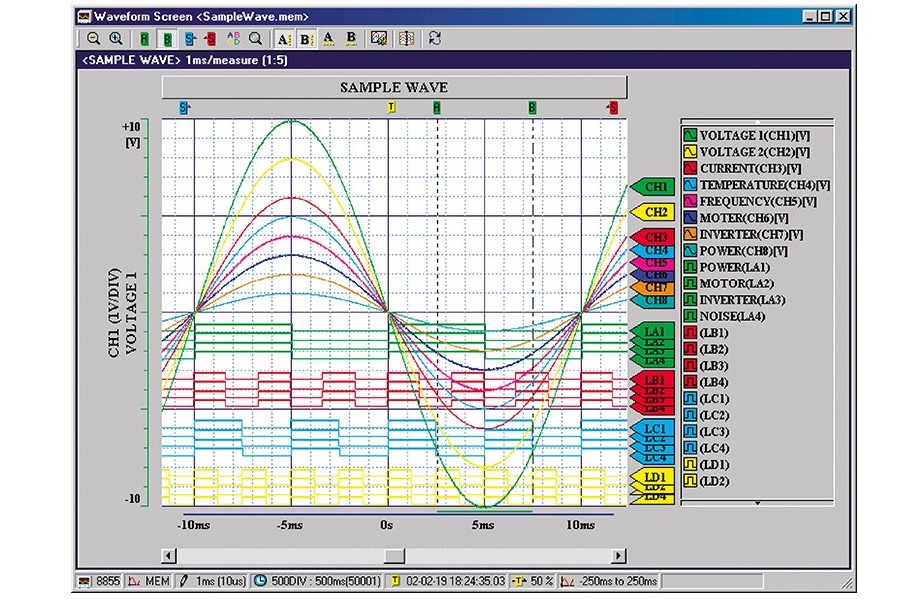Screen dimensions: 900x600
Task: Click the POWER(CH8) legend icon
Action: pyautogui.click(x=690, y=250)
